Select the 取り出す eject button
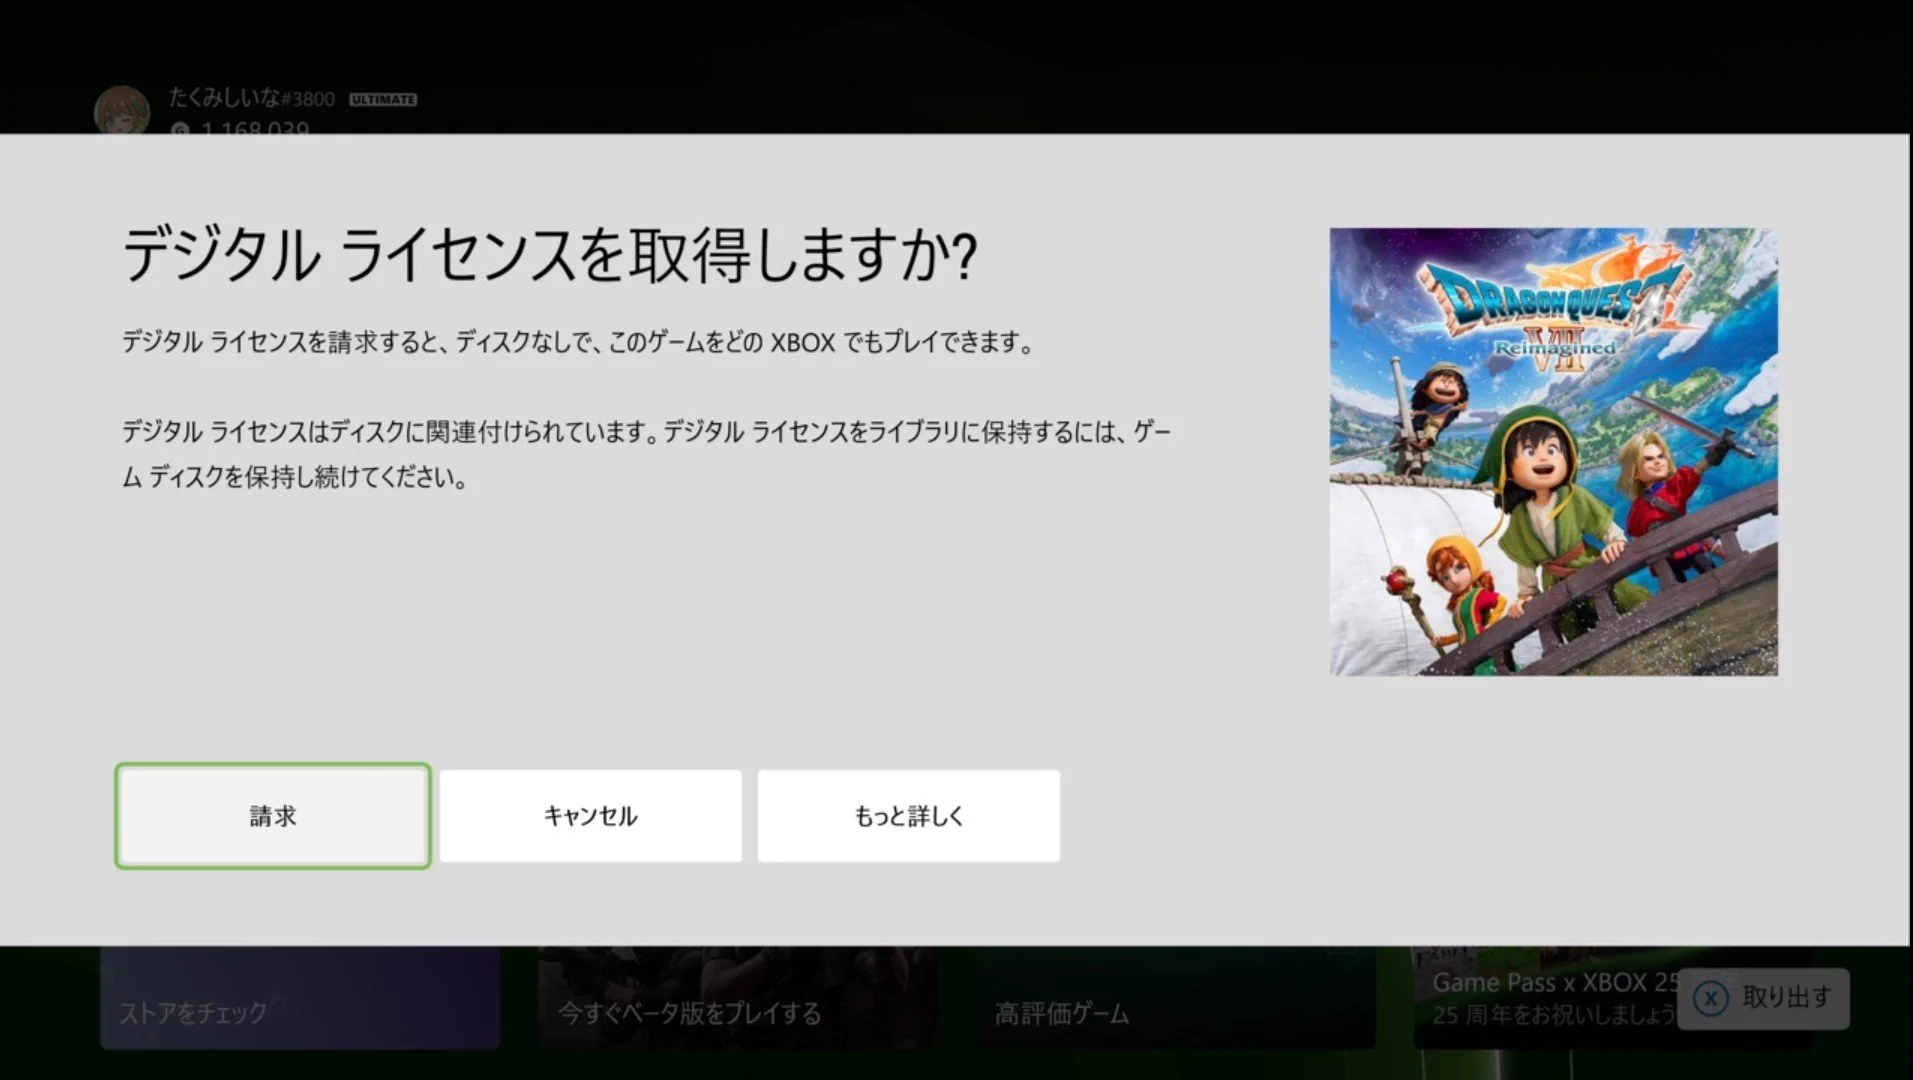This screenshot has width=1913, height=1080. pos(1763,998)
